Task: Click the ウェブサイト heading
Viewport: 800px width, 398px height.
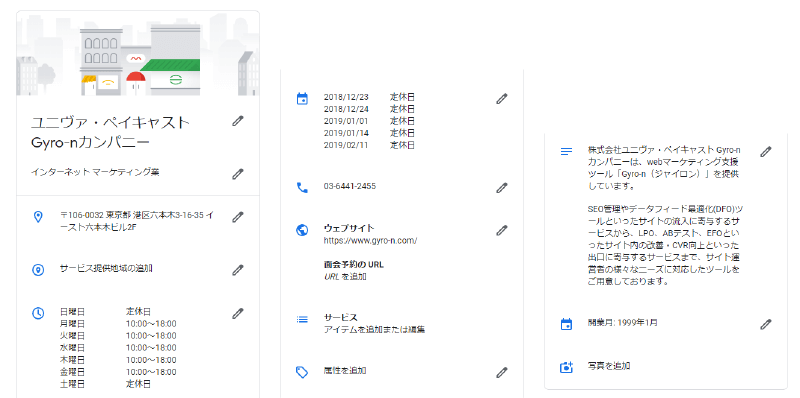Action: (x=349, y=228)
